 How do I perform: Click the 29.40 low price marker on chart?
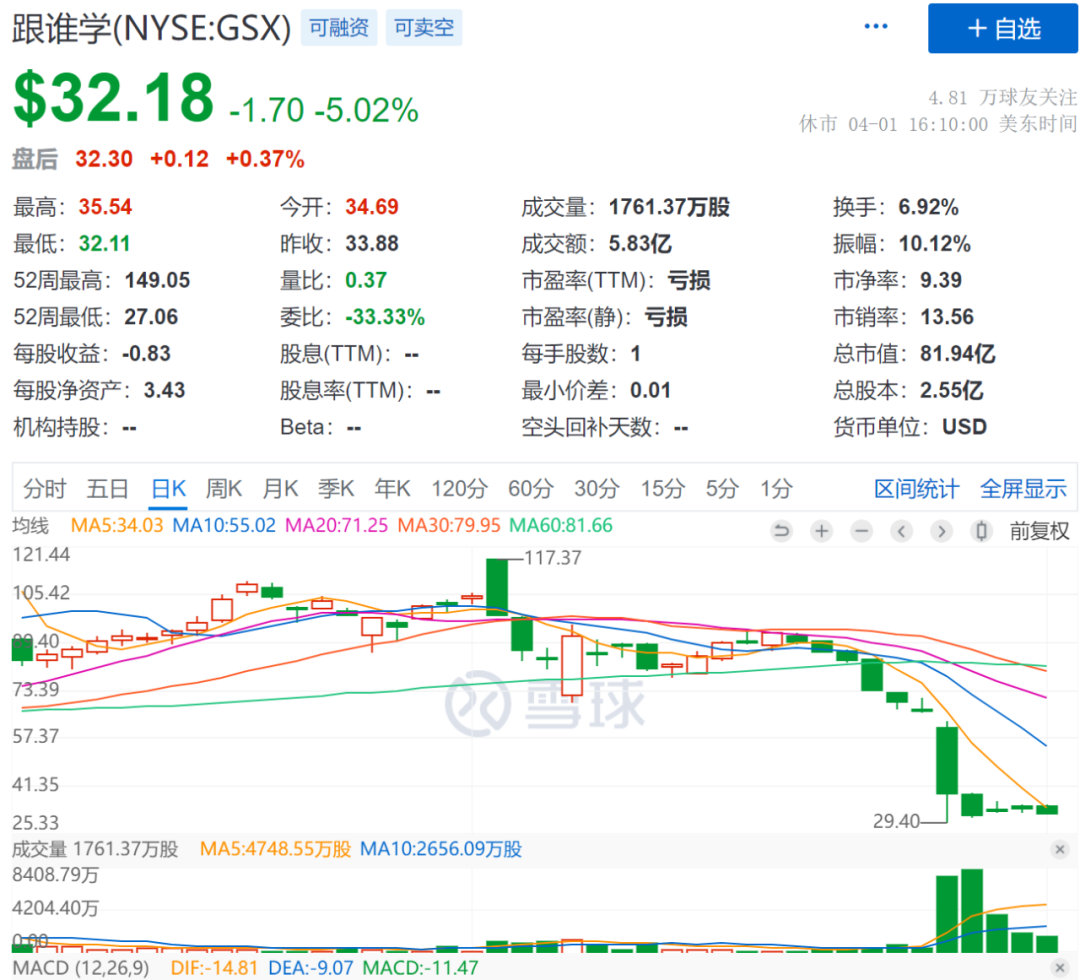[896, 821]
